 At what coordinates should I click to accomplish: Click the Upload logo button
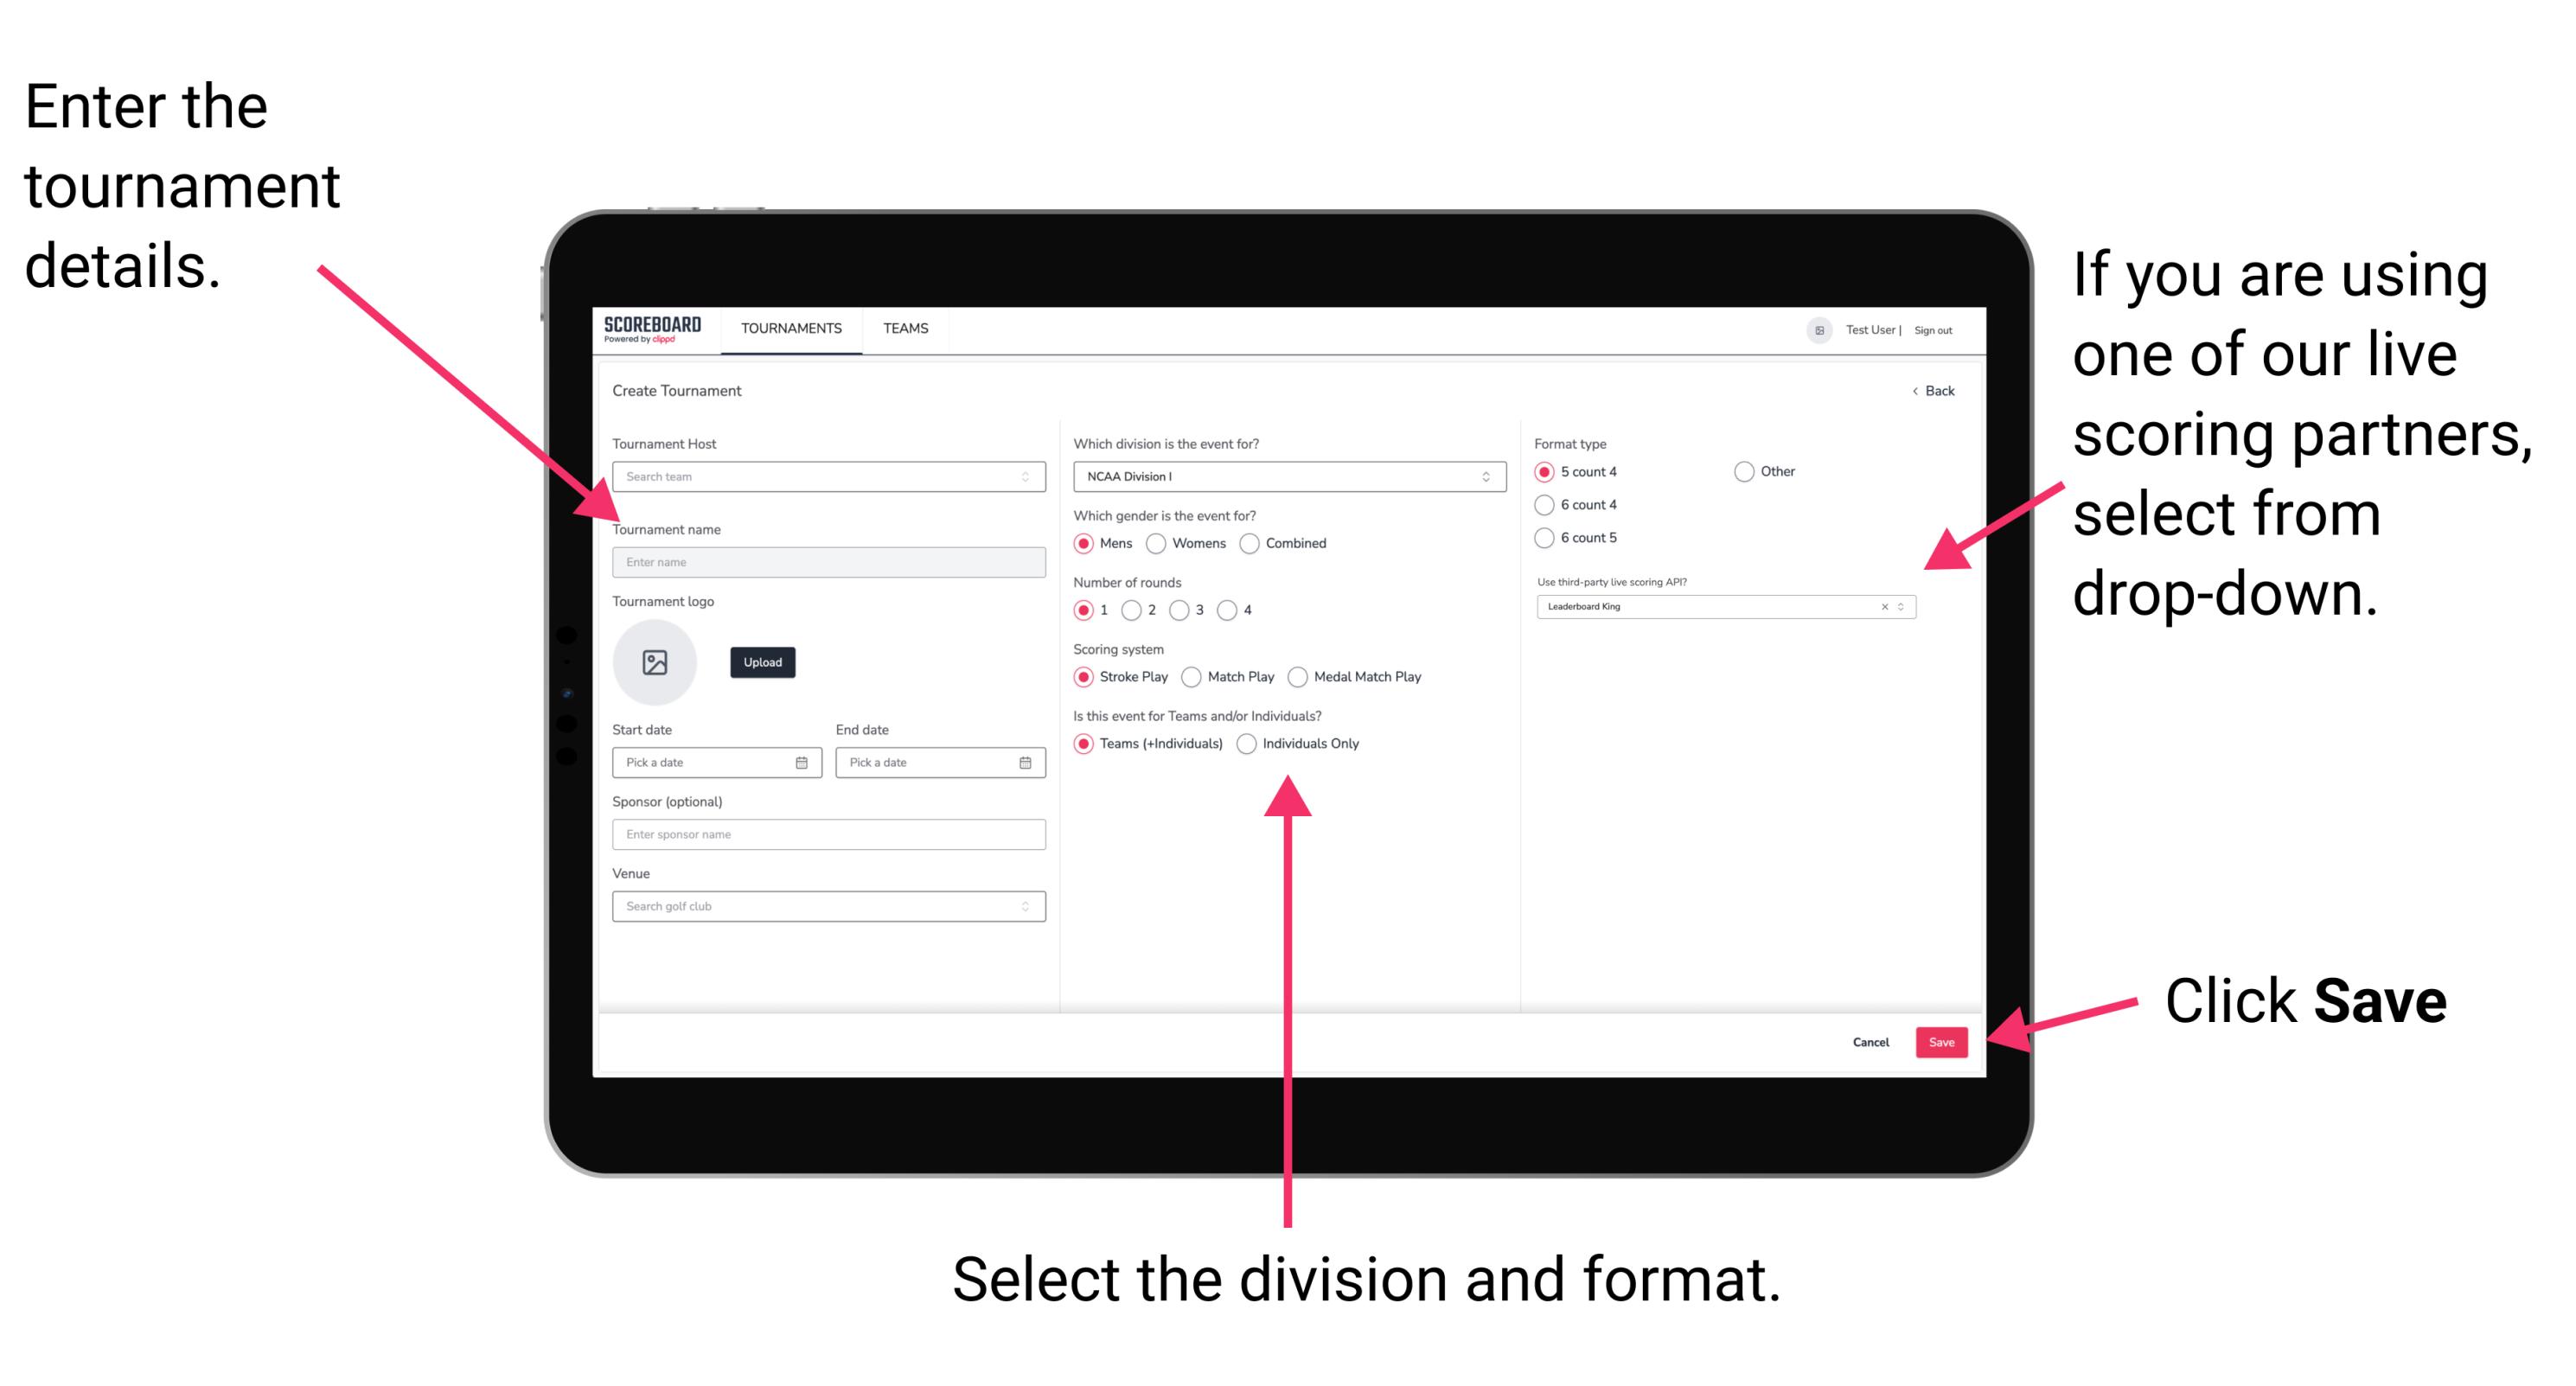pyautogui.click(x=761, y=662)
